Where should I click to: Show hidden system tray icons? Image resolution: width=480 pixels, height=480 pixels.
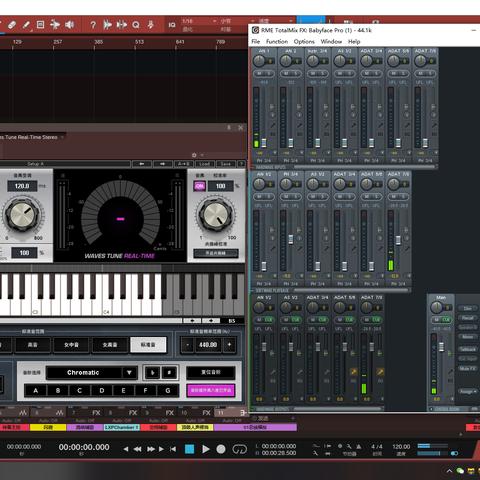(449, 471)
